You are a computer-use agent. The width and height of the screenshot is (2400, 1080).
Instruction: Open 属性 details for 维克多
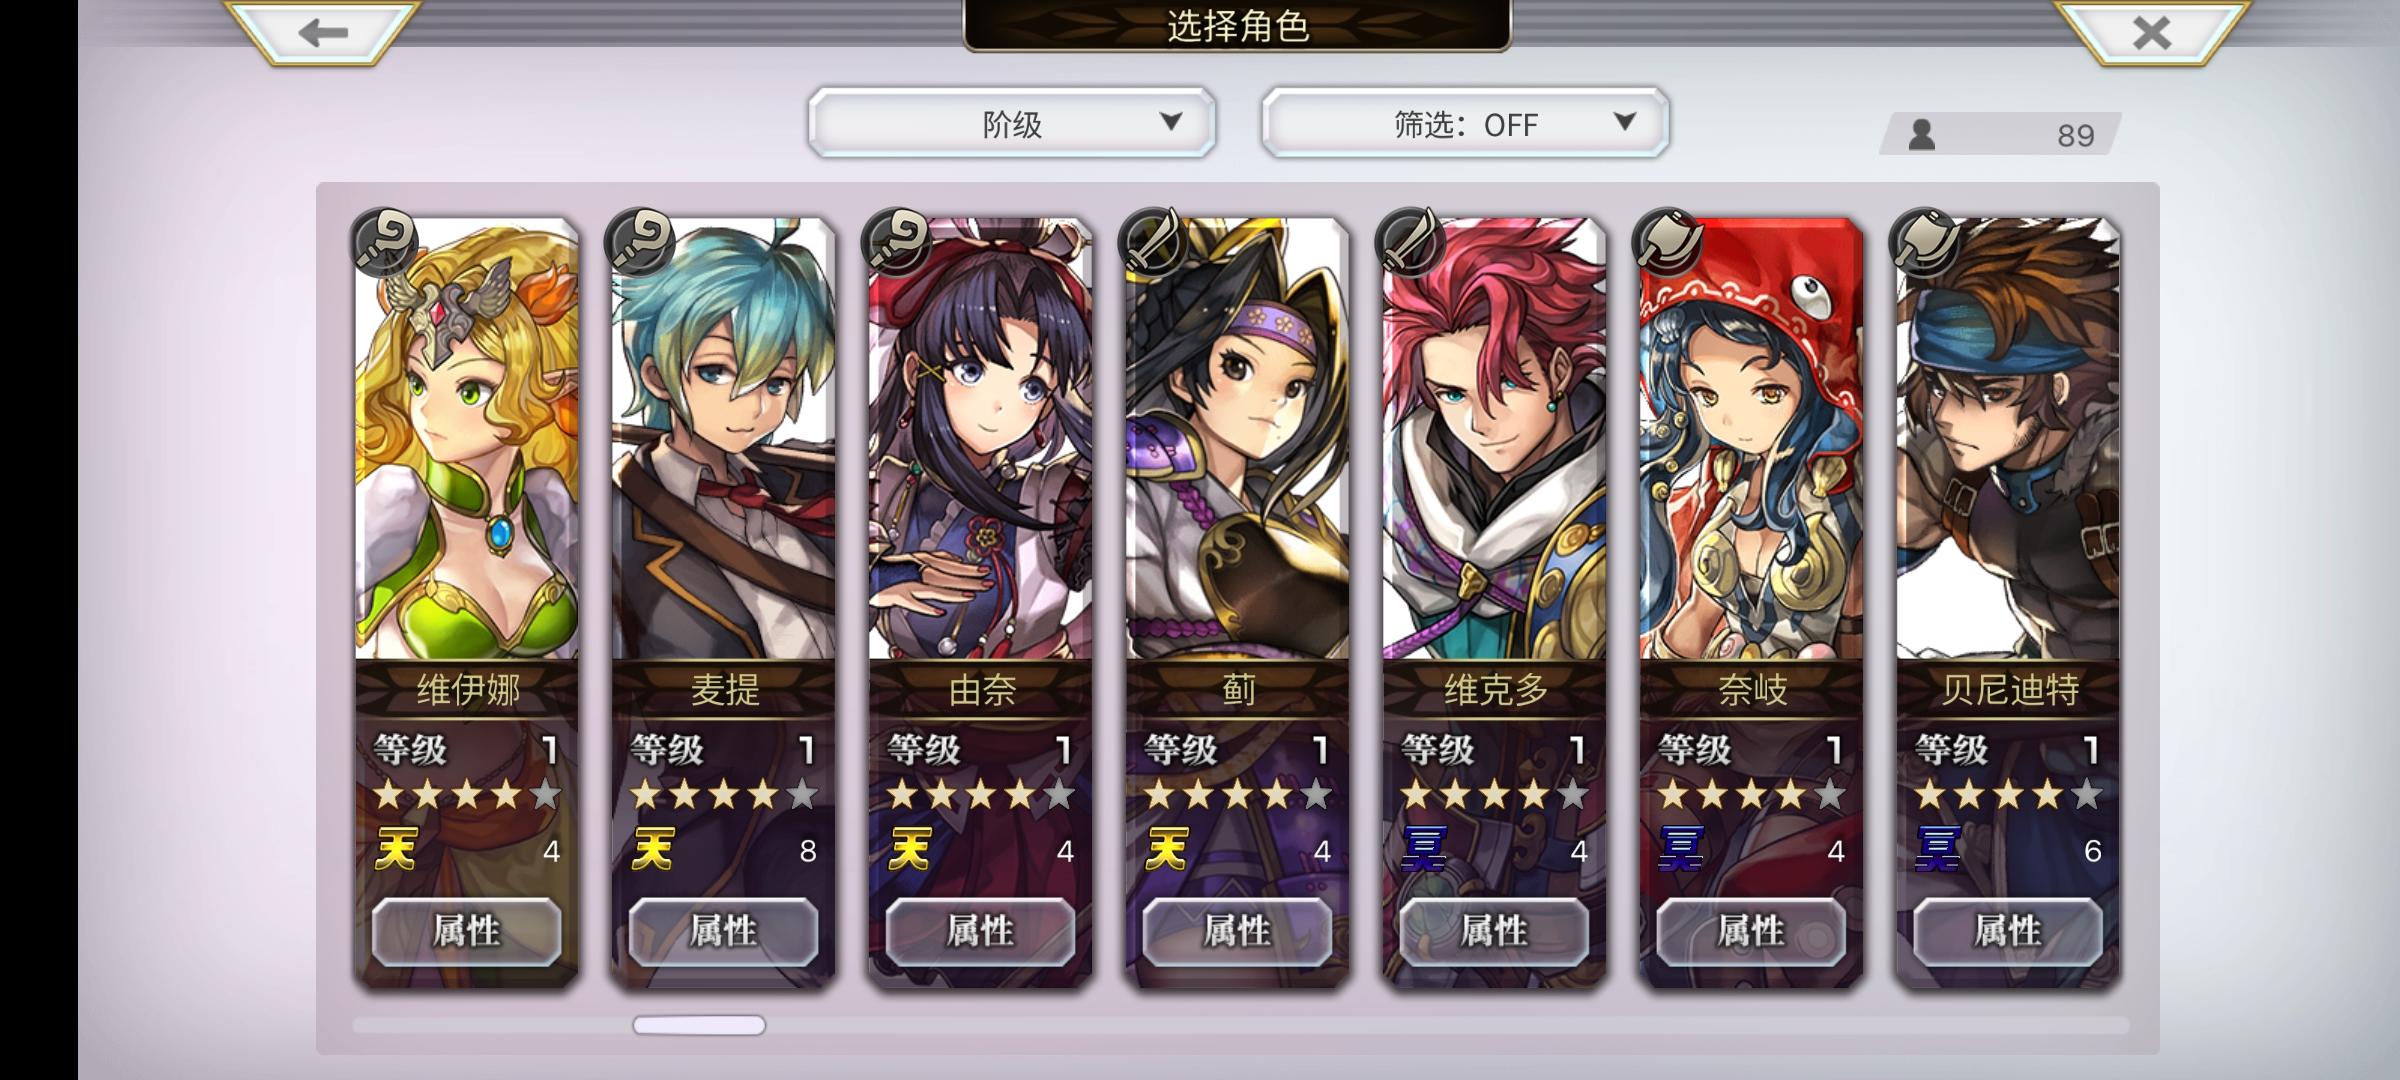tap(1494, 931)
